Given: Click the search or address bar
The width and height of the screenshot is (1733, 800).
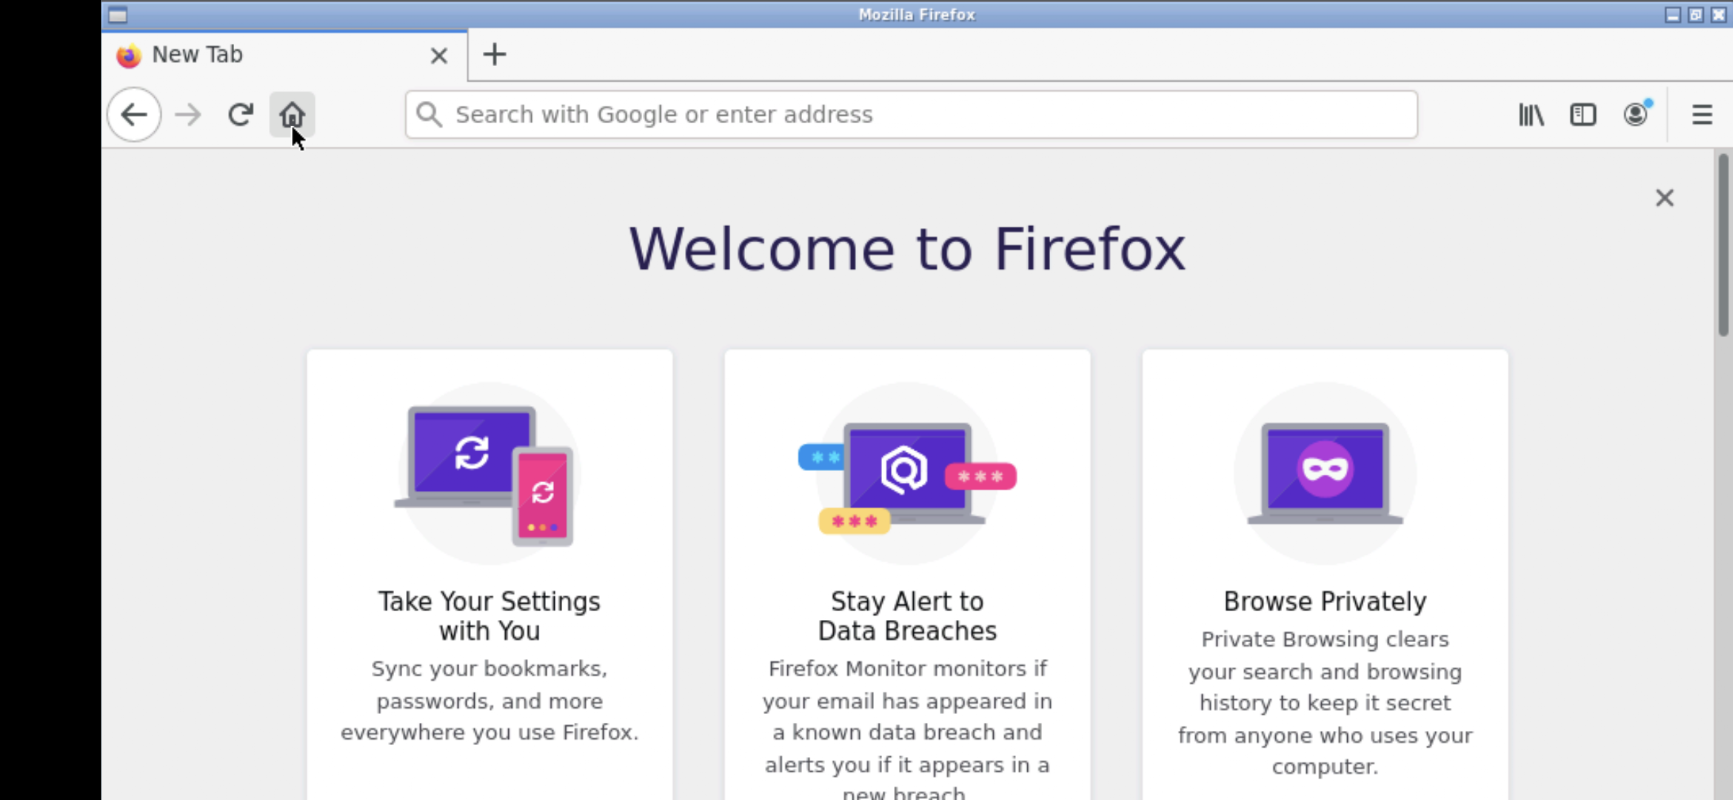Looking at the screenshot, I should [911, 115].
